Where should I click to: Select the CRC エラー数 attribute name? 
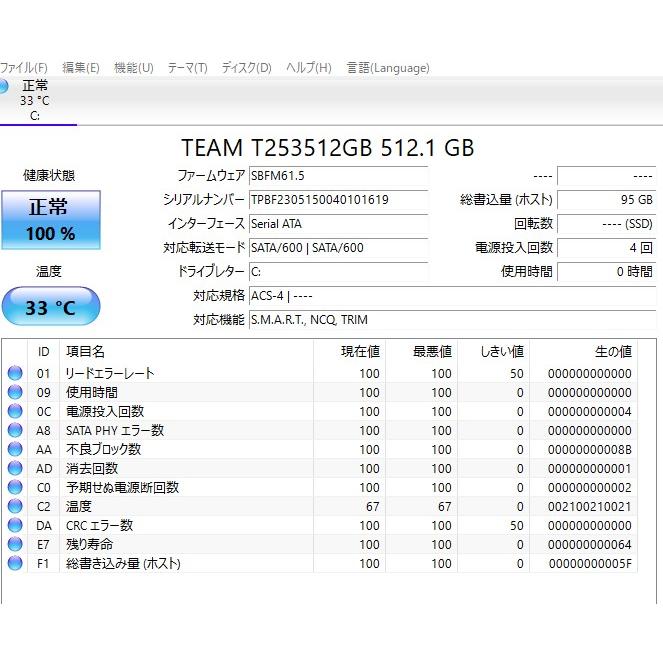pyautogui.click(x=99, y=526)
